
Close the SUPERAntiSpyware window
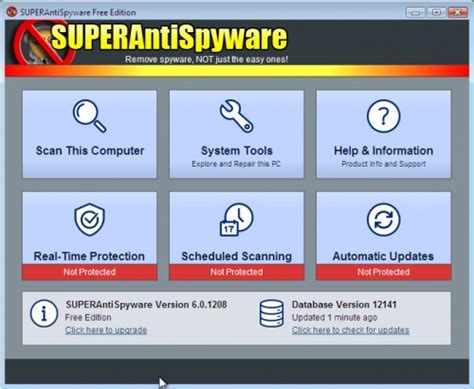click(x=458, y=12)
